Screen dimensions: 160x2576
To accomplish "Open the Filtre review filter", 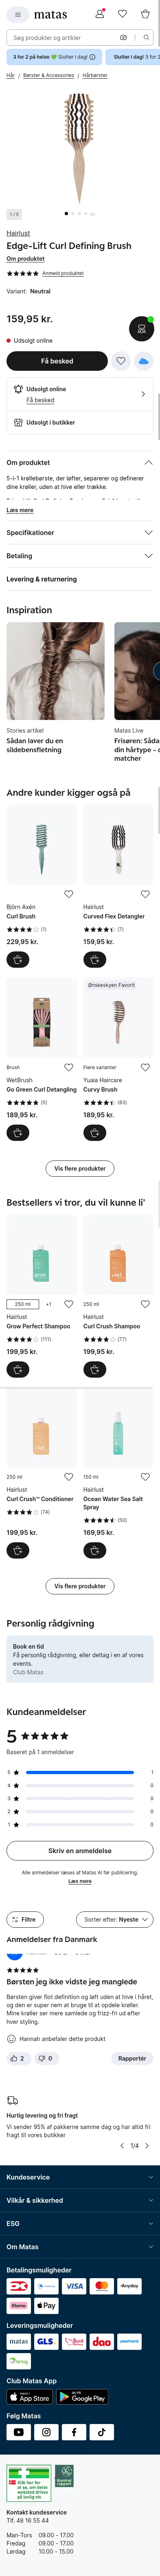I will coord(25,1919).
